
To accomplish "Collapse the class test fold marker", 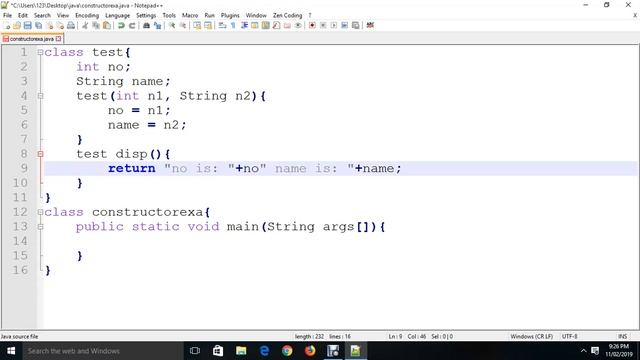I will tap(40, 52).
